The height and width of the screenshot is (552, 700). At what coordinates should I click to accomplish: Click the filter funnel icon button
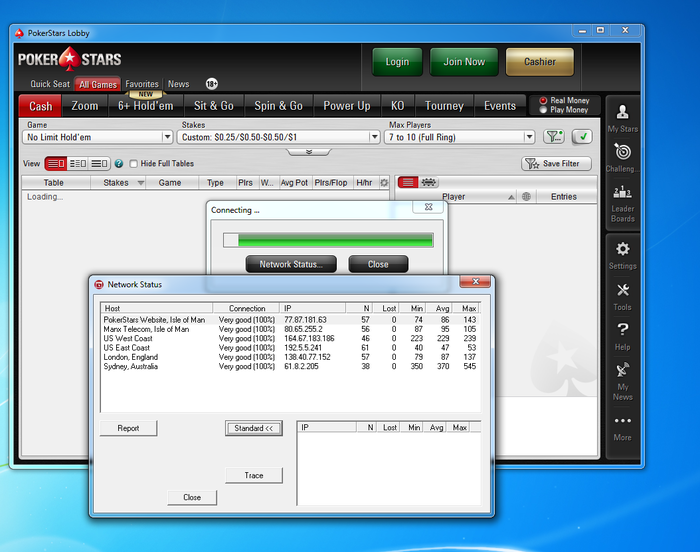(x=554, y=137)
